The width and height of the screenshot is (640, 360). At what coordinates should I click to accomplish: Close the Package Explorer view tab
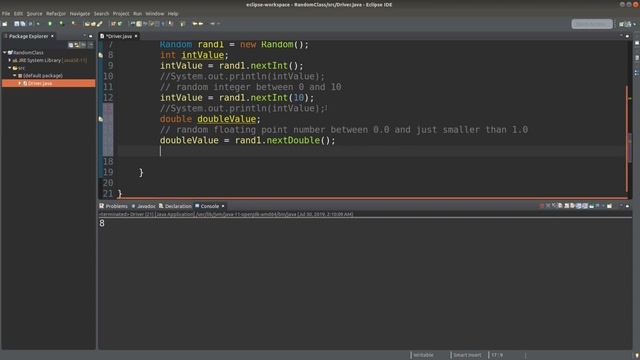pos(52,36)
